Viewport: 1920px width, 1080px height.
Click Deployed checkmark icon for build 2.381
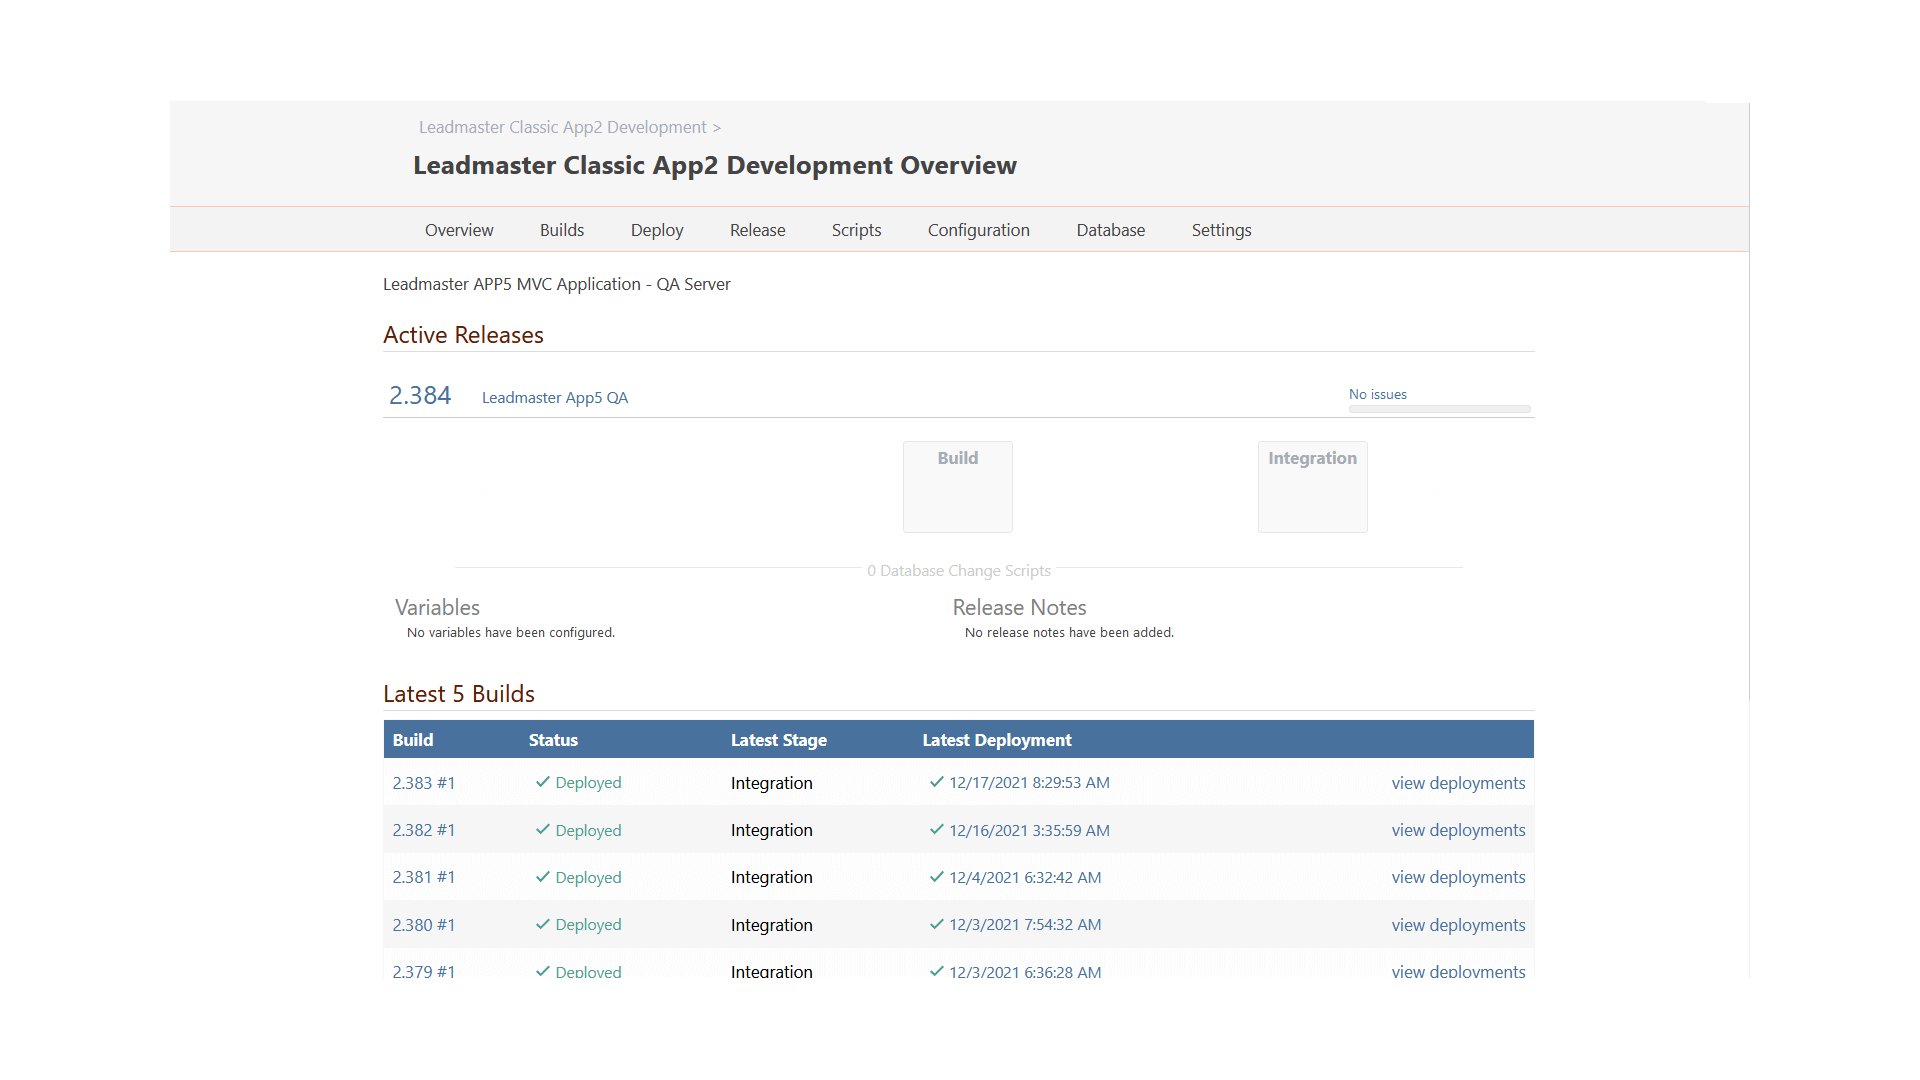point(543,876)
